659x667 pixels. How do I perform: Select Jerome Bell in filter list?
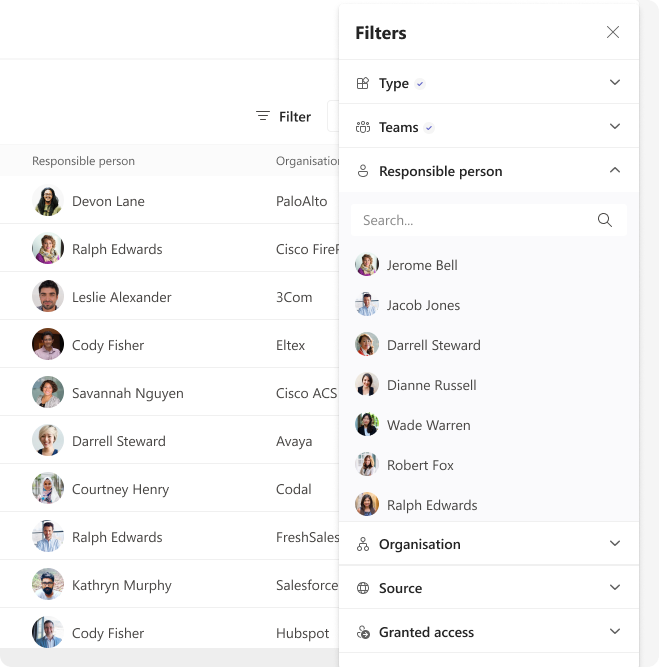[421, 265]
